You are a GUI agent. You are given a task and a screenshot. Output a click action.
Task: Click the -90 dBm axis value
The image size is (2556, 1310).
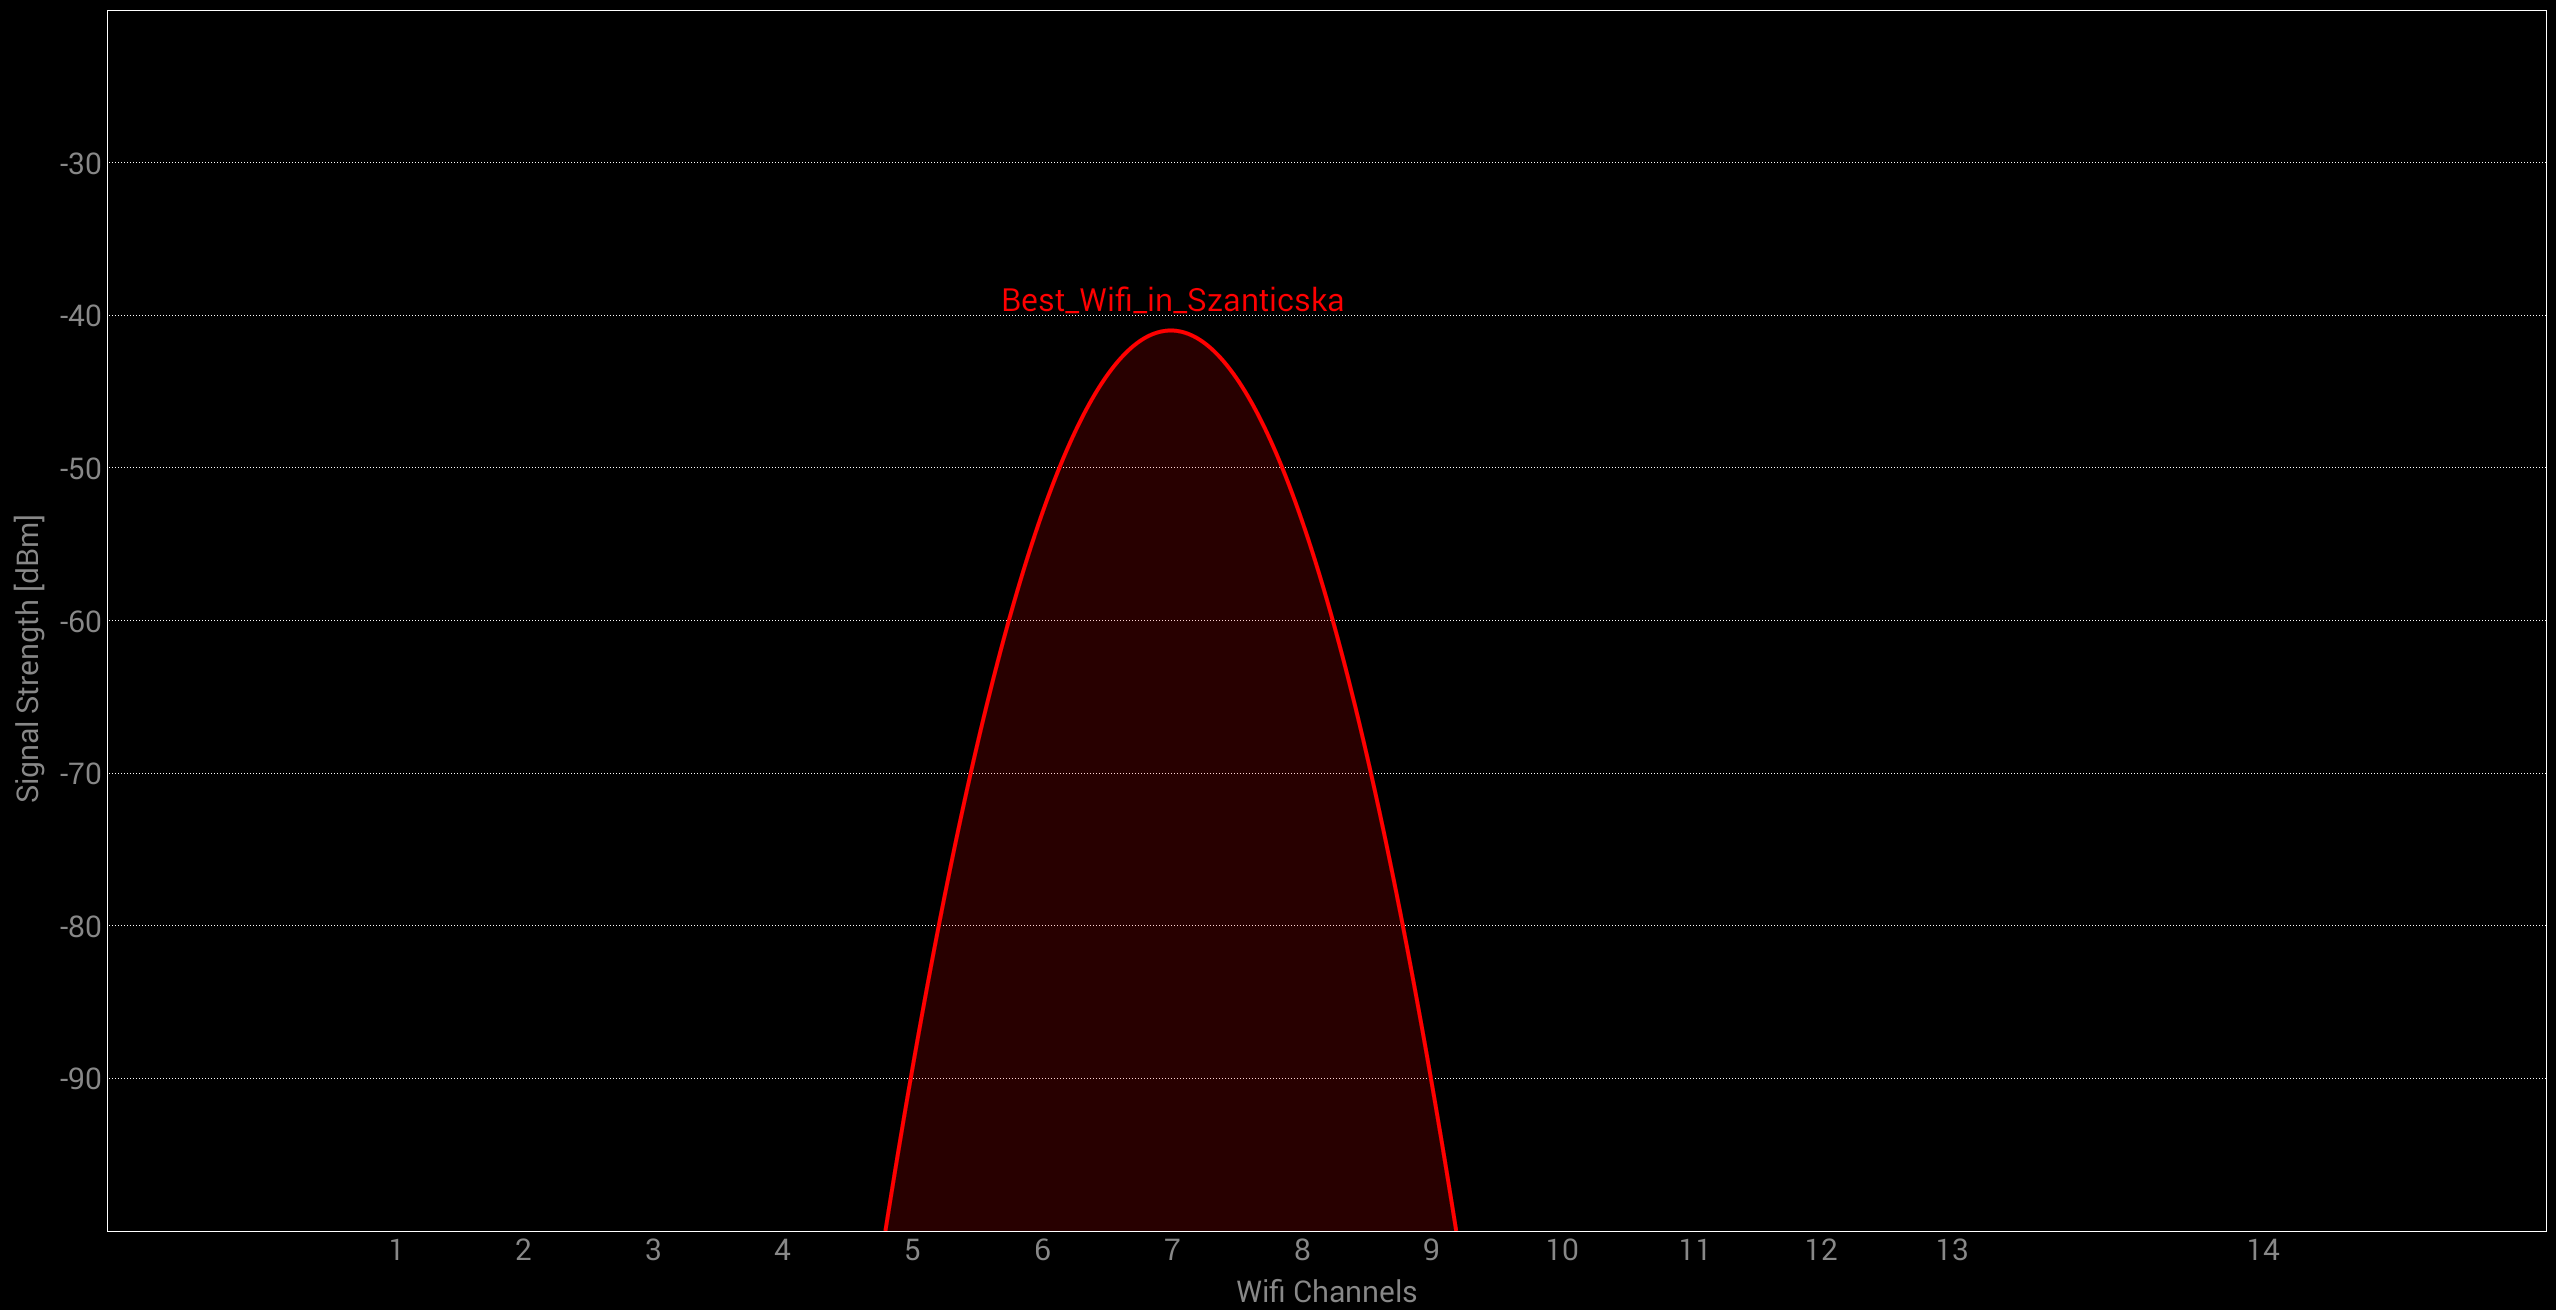80,1079
